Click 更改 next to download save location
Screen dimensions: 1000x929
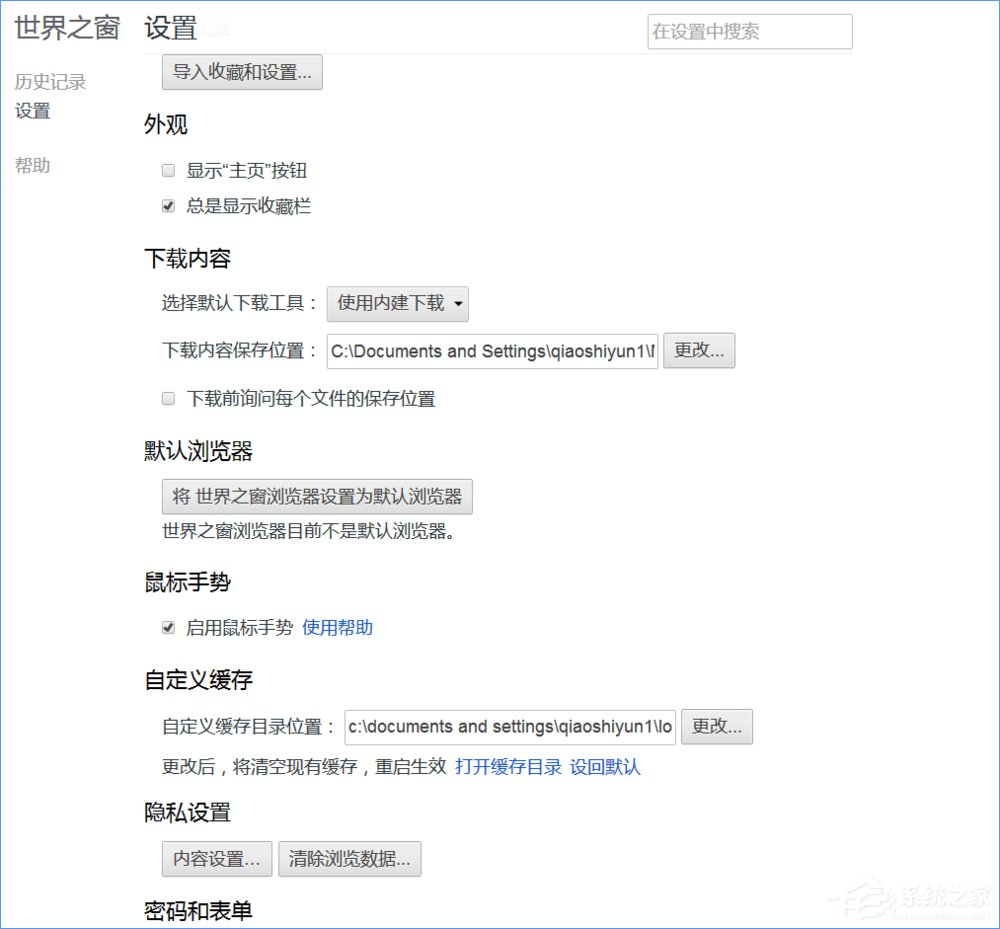pos(699,351)
